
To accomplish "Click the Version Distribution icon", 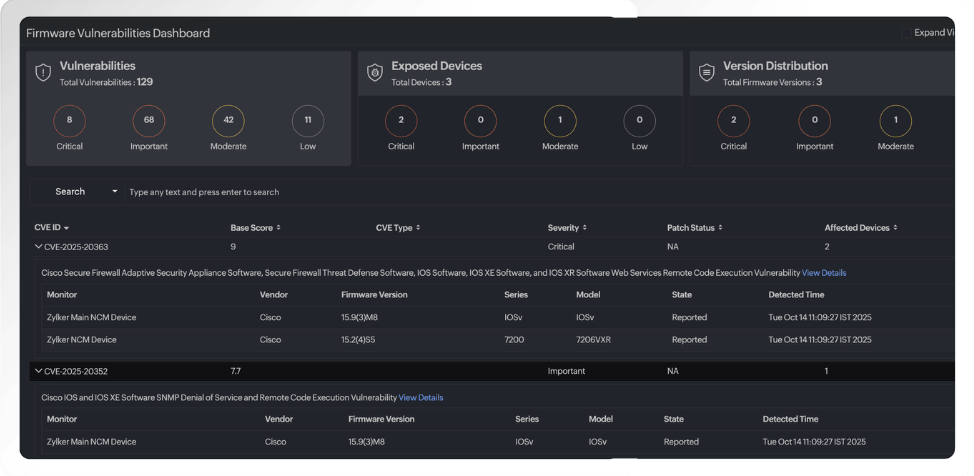I will (706, 73).
